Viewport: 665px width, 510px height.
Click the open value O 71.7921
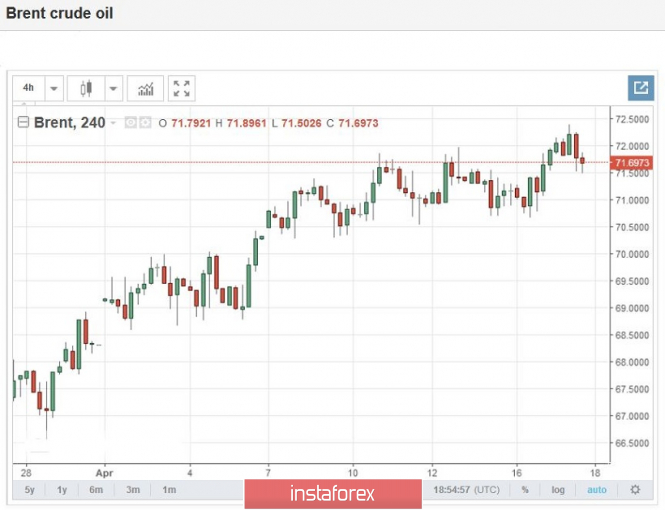(184, 123)
